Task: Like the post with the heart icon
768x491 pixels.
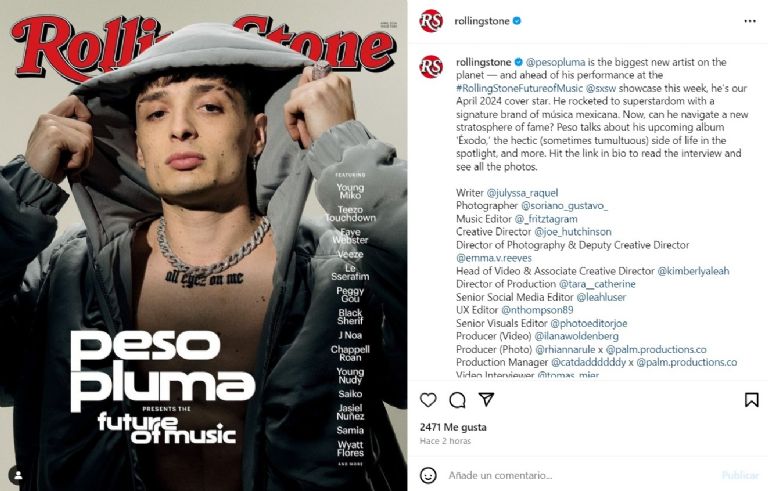Action: (428, 400)
